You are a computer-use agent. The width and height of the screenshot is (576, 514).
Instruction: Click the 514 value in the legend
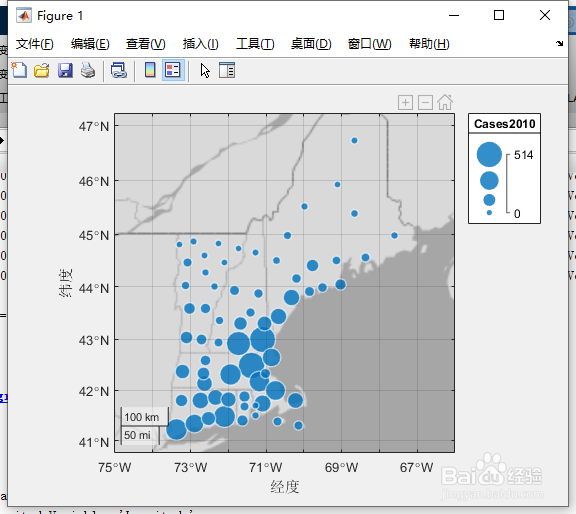523,155
